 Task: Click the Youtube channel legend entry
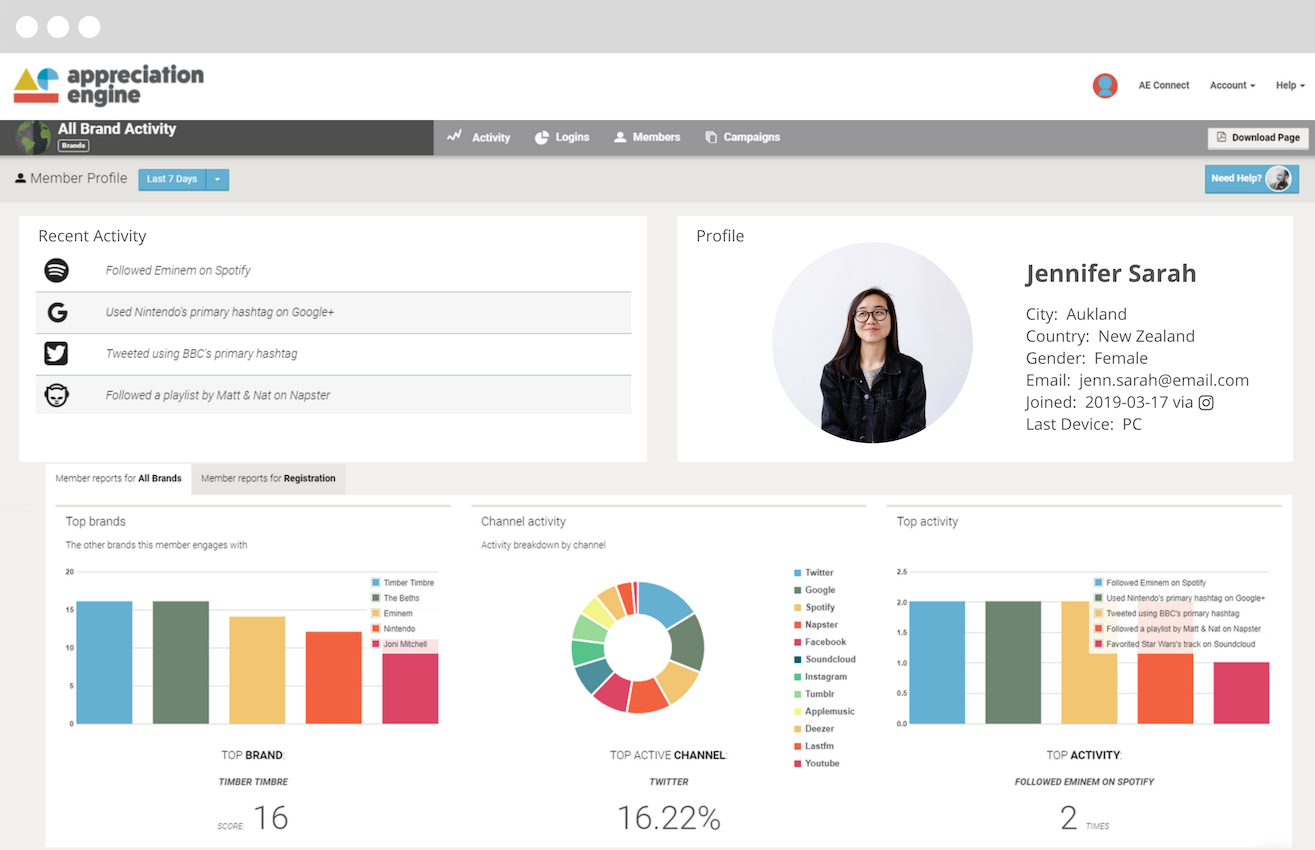click(x=817, y=763)
